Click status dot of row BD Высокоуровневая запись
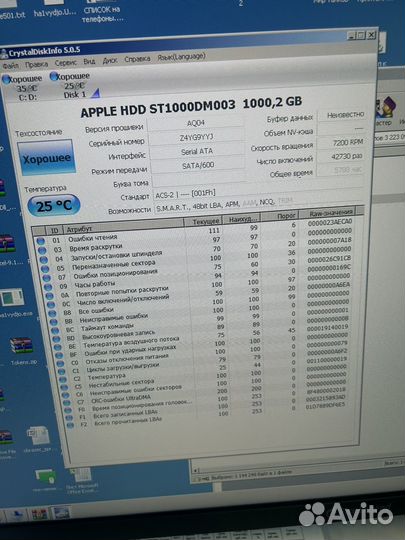This screenshot has height=540, width=405. coord(56,339)
